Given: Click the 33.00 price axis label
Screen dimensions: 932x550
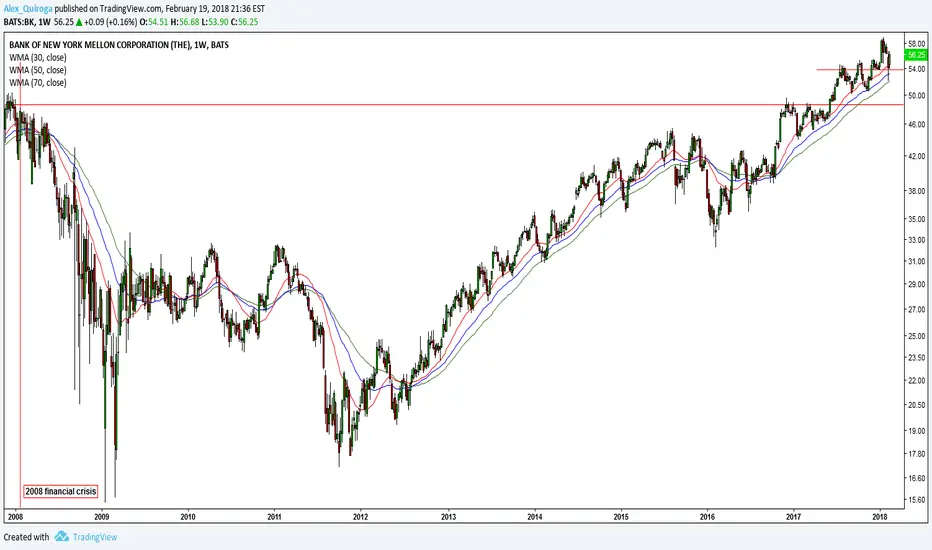Looking at the screenshot, I should pos(917,240).
